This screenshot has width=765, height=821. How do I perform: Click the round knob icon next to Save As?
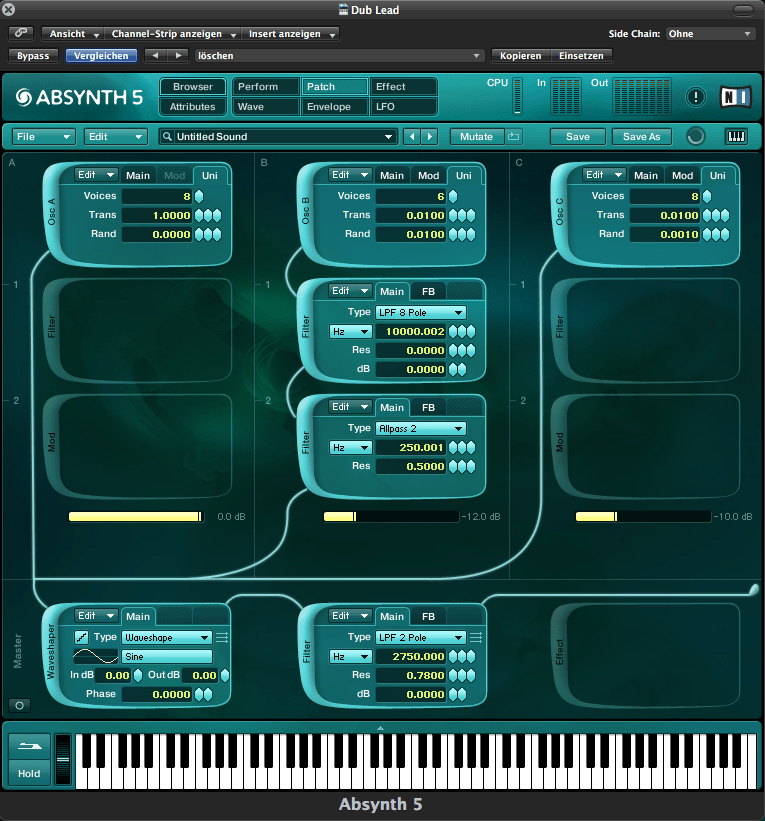[696, 136]
